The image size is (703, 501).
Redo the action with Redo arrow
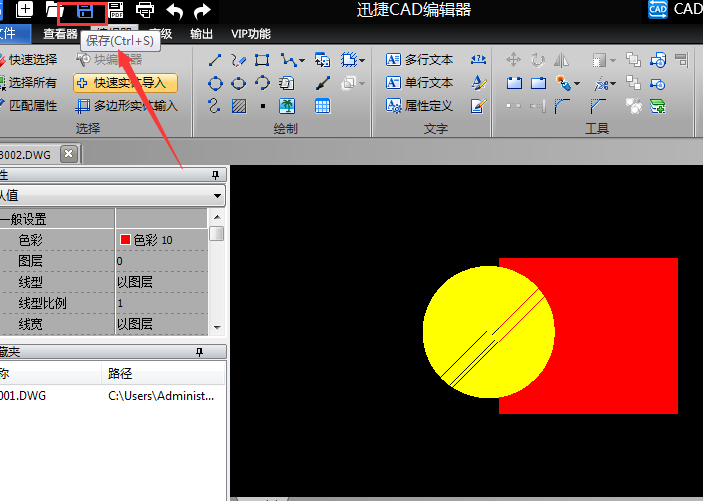(x=202, y=11)
